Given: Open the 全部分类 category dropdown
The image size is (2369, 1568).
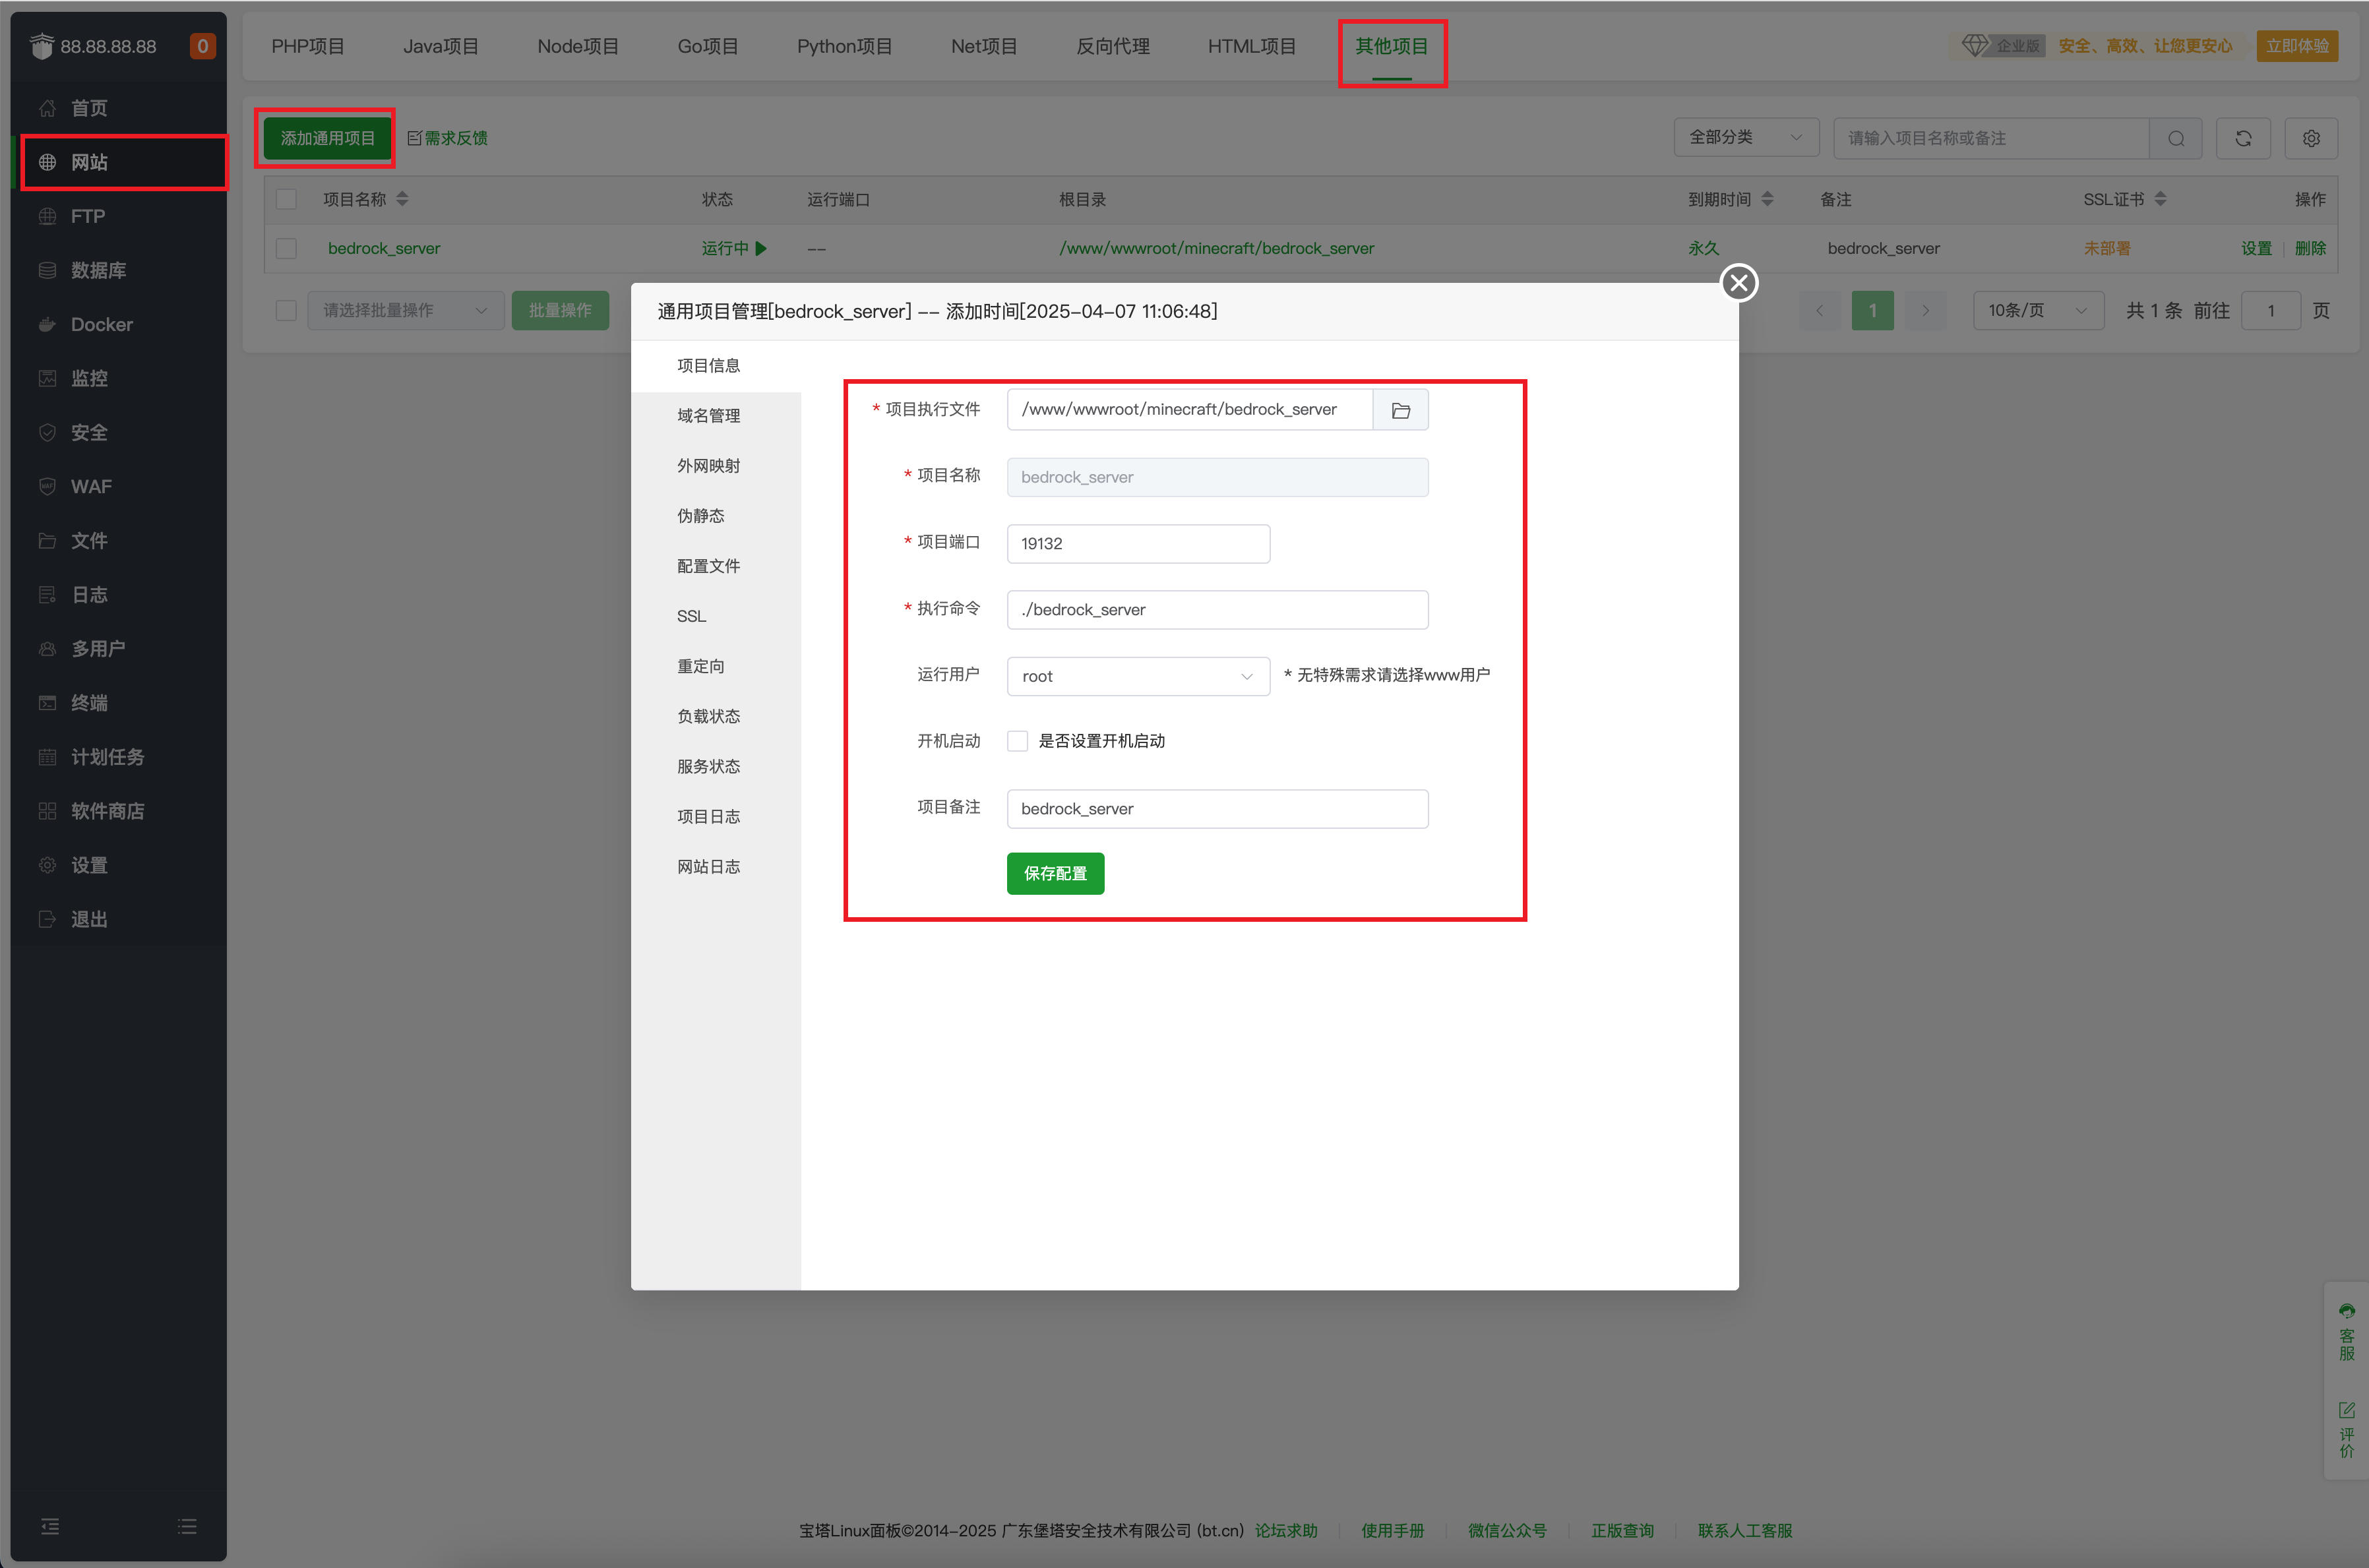Looking at the screenshot, I should [x=1746, y=138].
